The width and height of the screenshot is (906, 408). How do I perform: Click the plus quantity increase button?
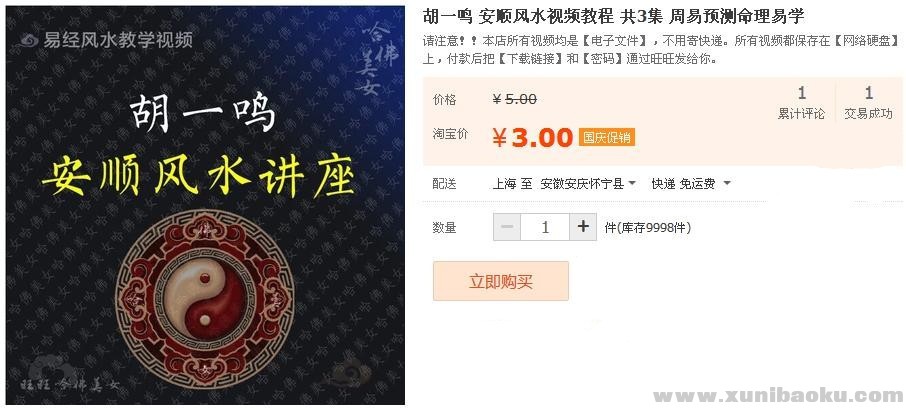(x=583, y=227)
